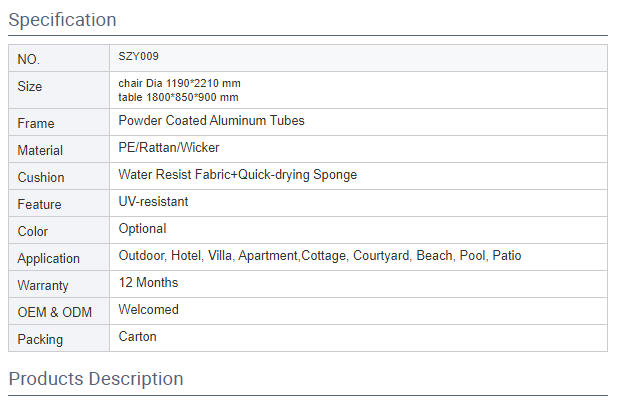This screenshot has width=634, height=402.
Task: Select the Water Resist Fabric+Quick-drying Sponge text
Action: pos(237,175)
